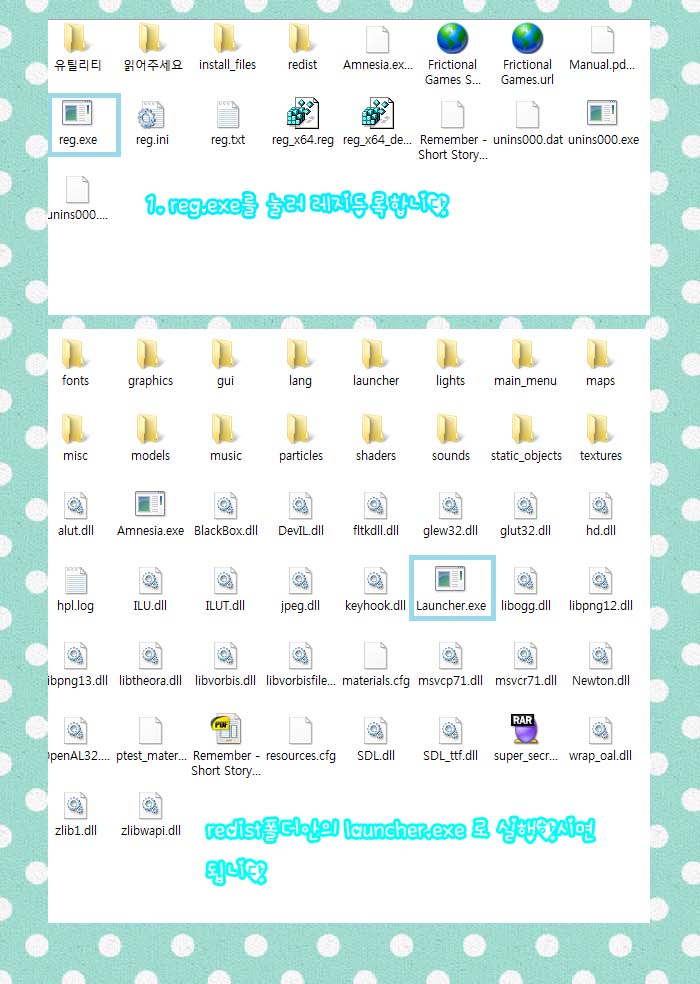Select the Launcher.exe application icon
Screen dimensions: 700x984
click(450, 579)
